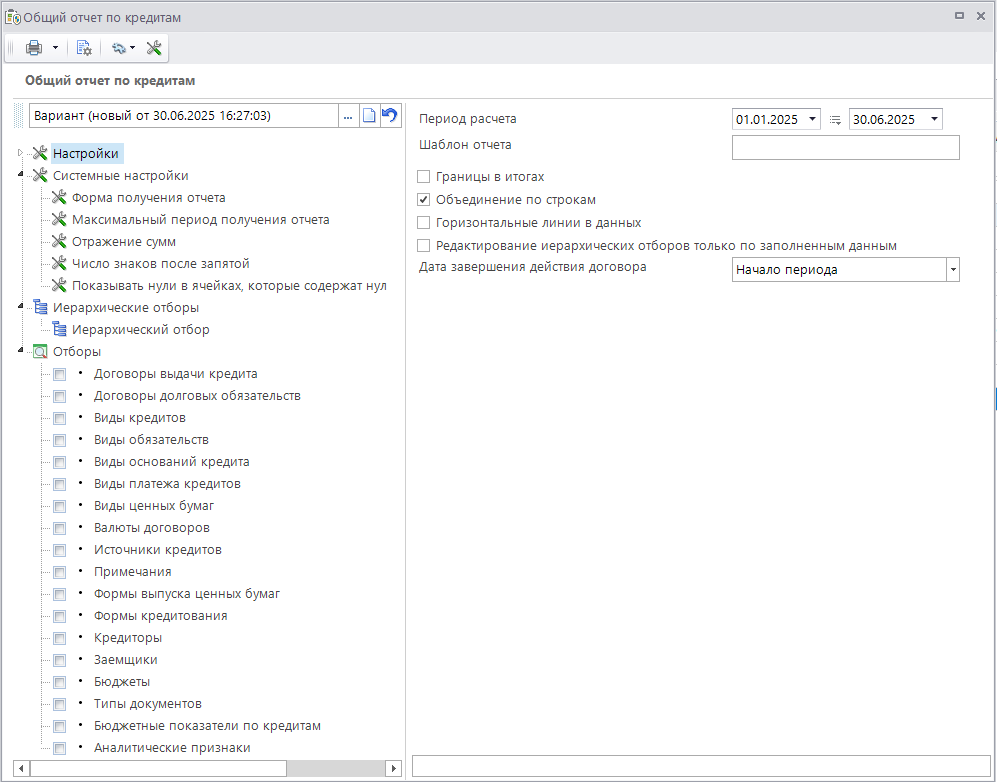Uncheck 'Объединение по строкам' checkbox
The width and height of the screenshot is (997, 782).
424,200
